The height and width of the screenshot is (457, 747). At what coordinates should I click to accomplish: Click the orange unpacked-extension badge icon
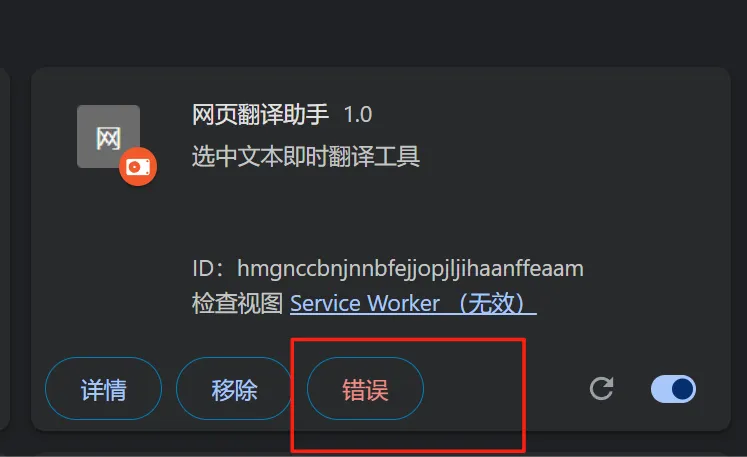[x=138, y=167]
